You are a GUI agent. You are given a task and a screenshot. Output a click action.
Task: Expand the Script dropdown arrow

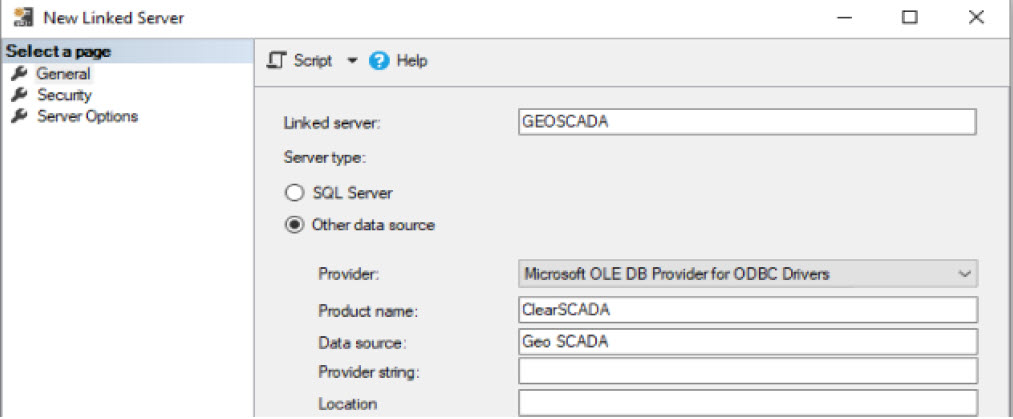click(x=352, y=61)
